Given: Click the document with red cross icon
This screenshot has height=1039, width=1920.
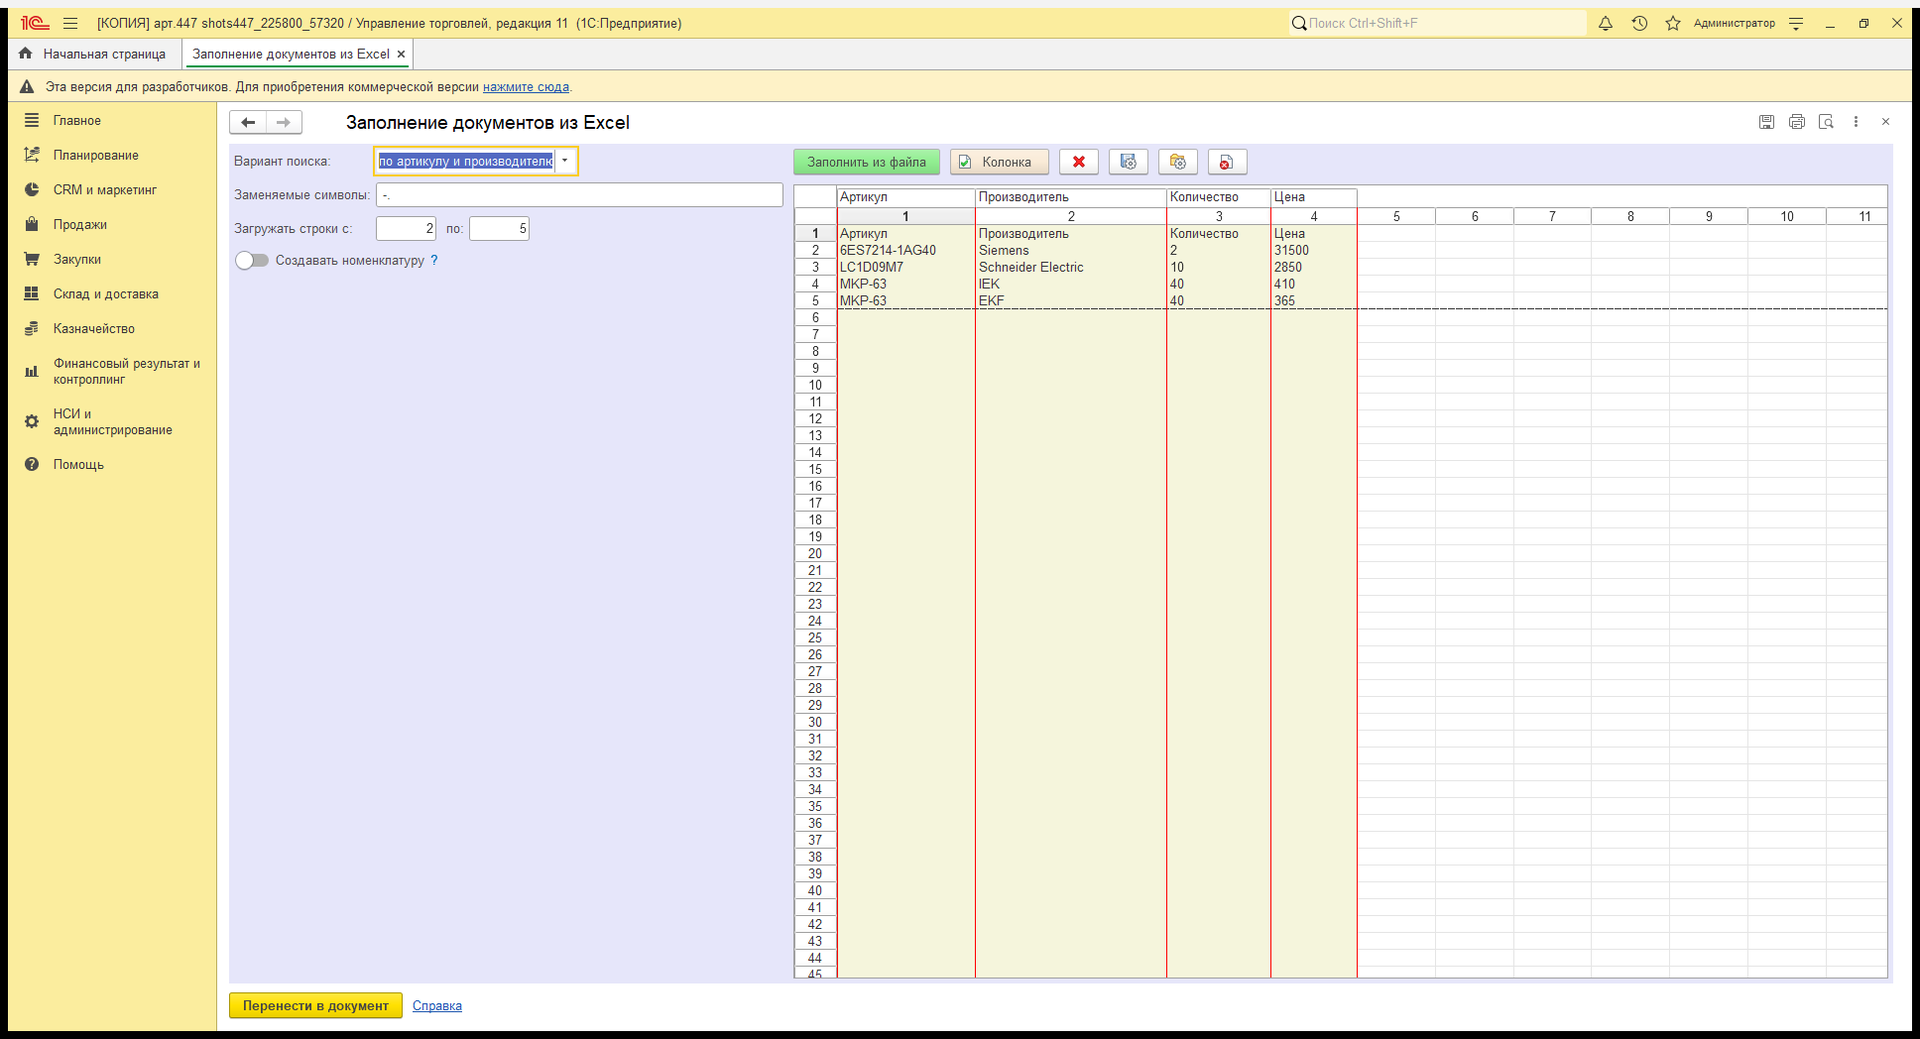Looking at the screenshot, I should click(x=1227, y=162).
